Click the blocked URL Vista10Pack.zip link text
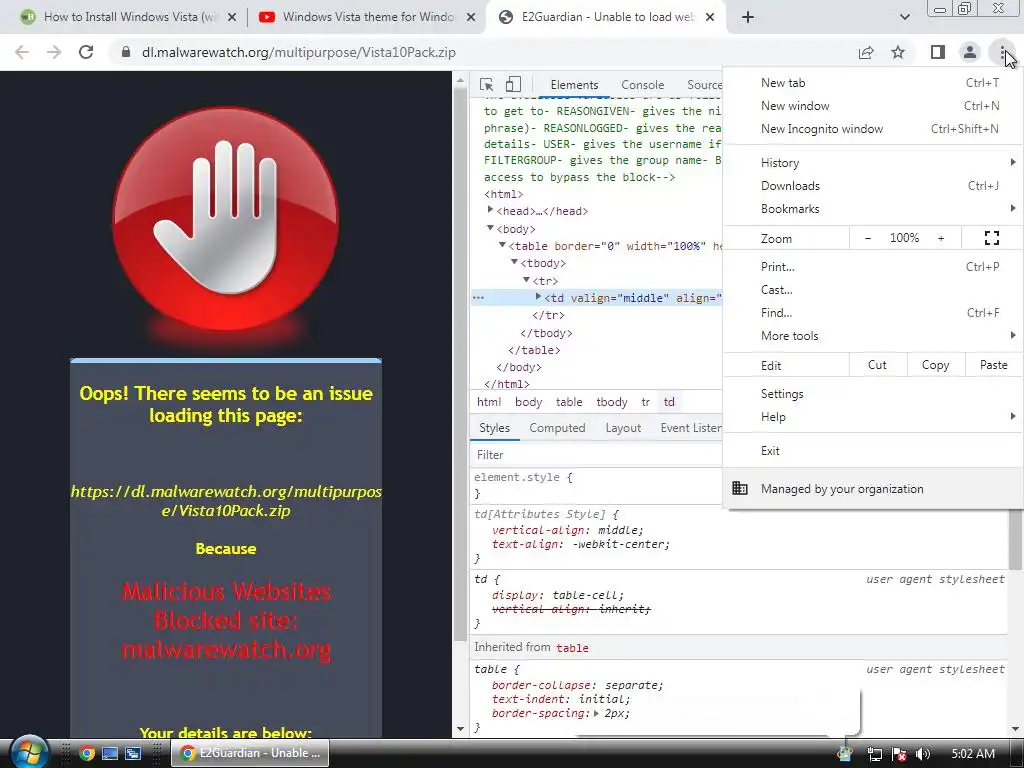This screenshot has height=768, width=1024. 226,501
